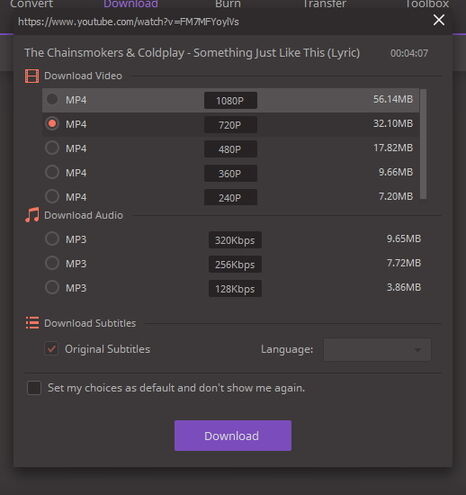This screenshot has width=466, height=495.
Task: Pick the MP4 240P radio button
Action: click(x=52, y=196)
